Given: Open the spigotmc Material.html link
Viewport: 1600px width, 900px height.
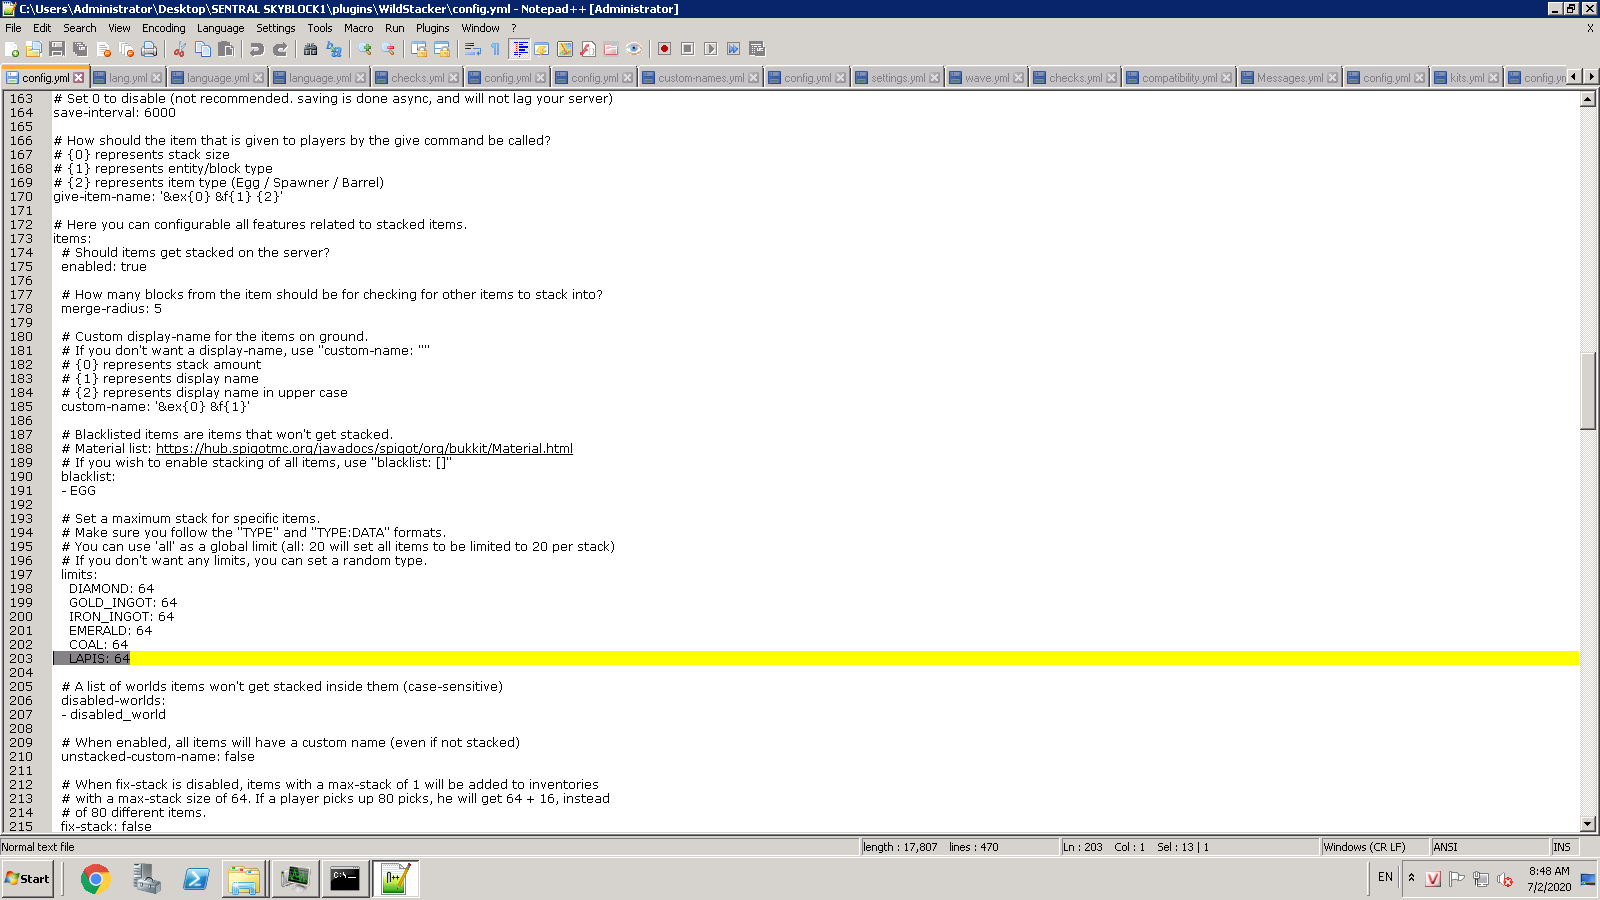Looking at the screenshot, I should [364, 449].
